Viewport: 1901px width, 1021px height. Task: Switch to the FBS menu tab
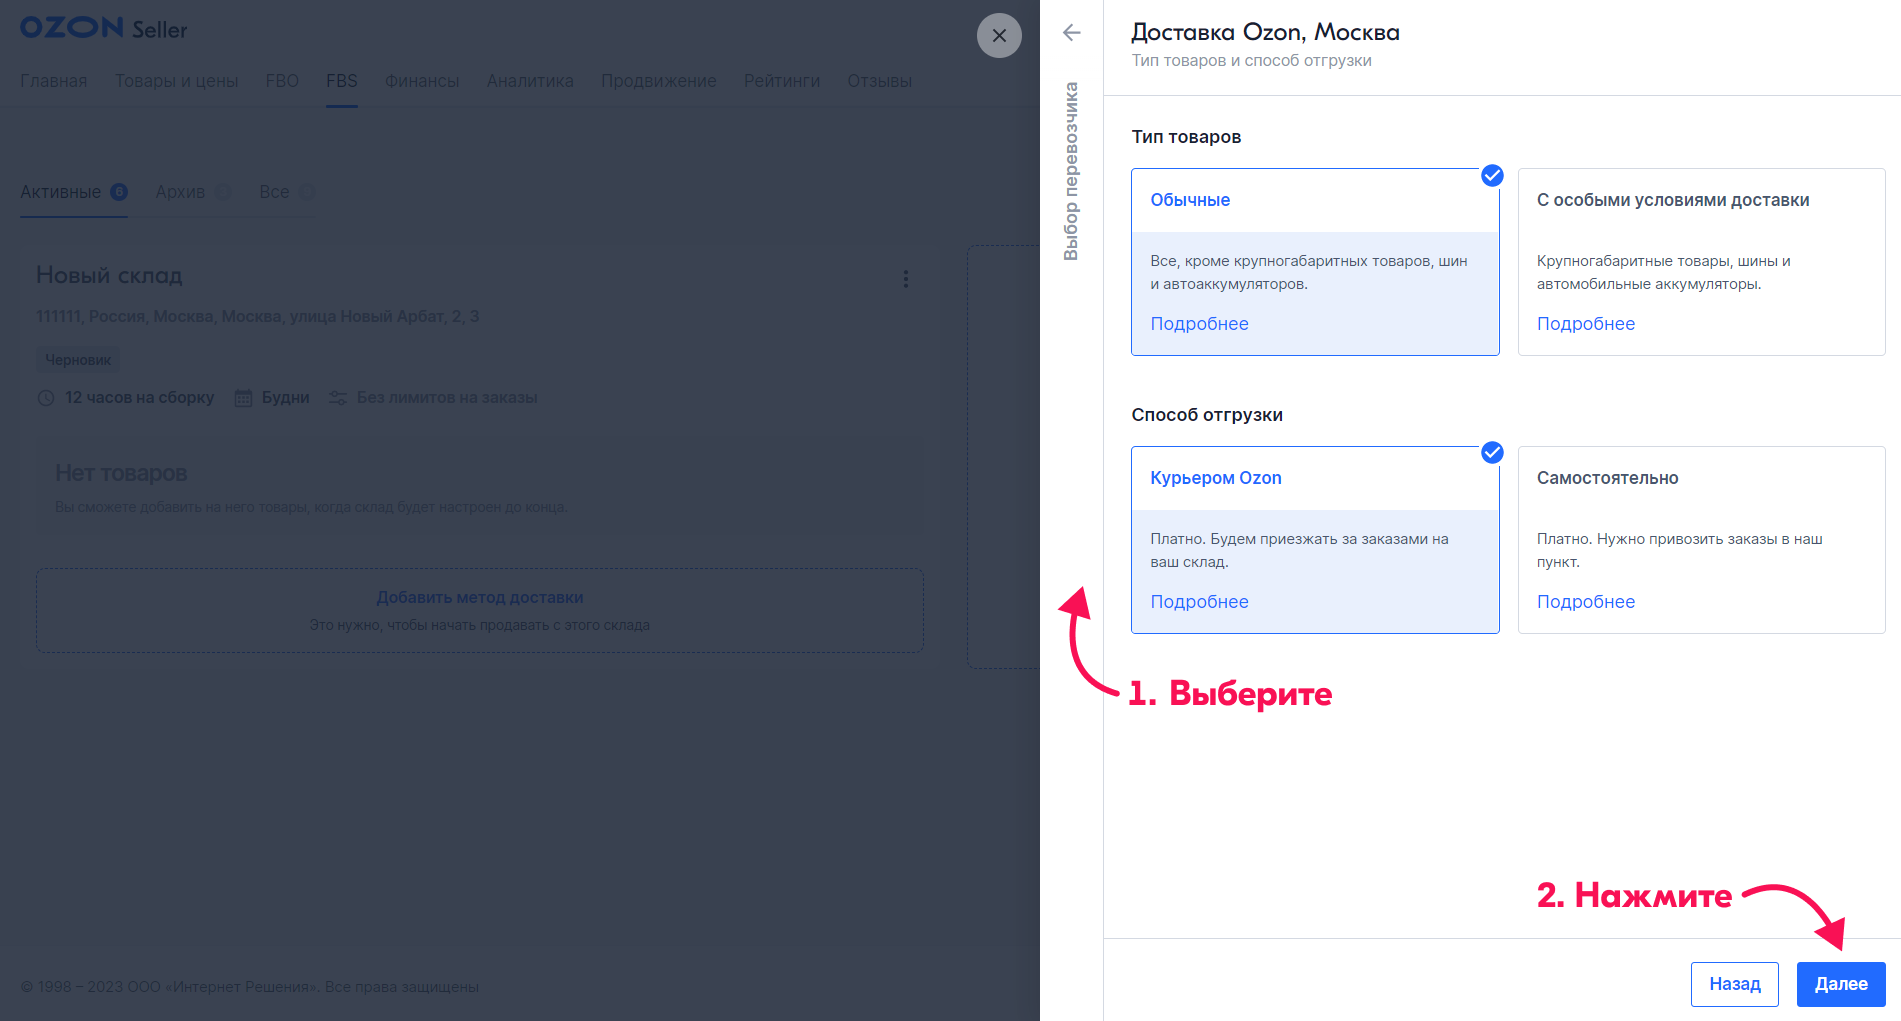click(341, 81)
